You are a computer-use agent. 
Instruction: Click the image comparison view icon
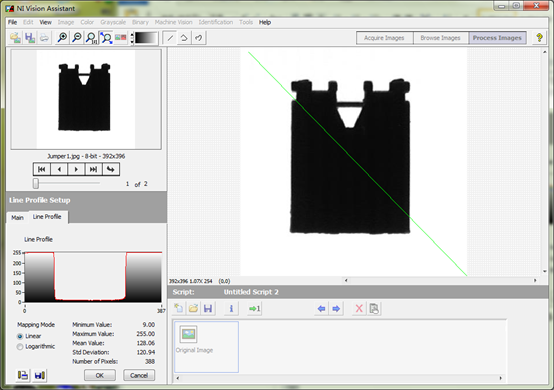click(x=121, y=37)
